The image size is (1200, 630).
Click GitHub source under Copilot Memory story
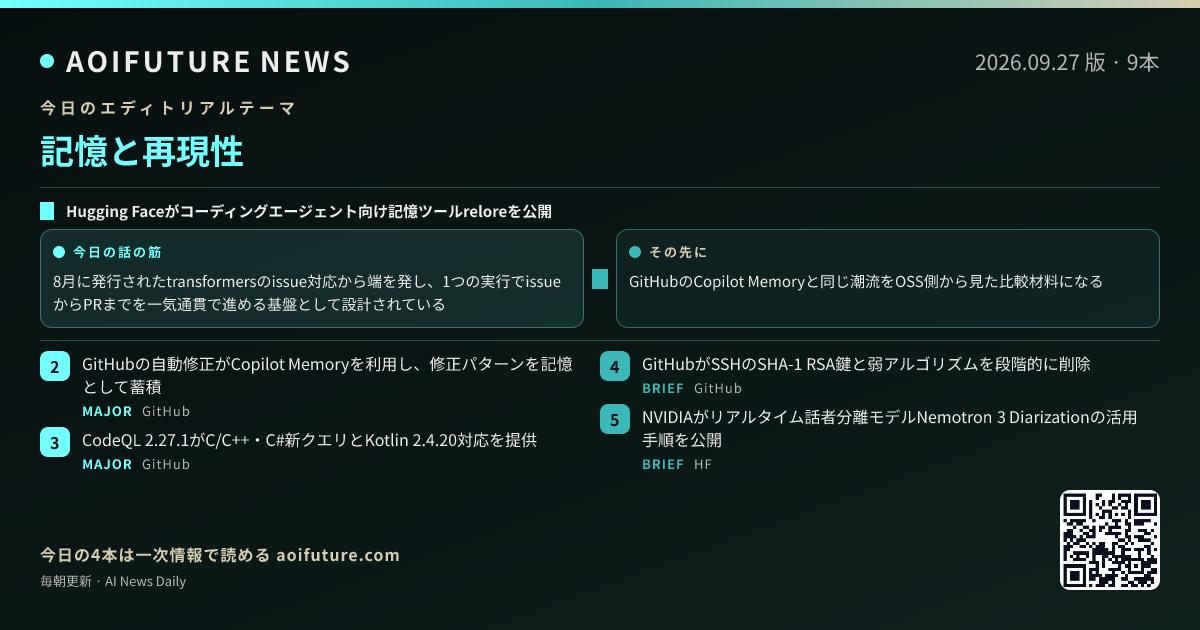click(166, 411)
